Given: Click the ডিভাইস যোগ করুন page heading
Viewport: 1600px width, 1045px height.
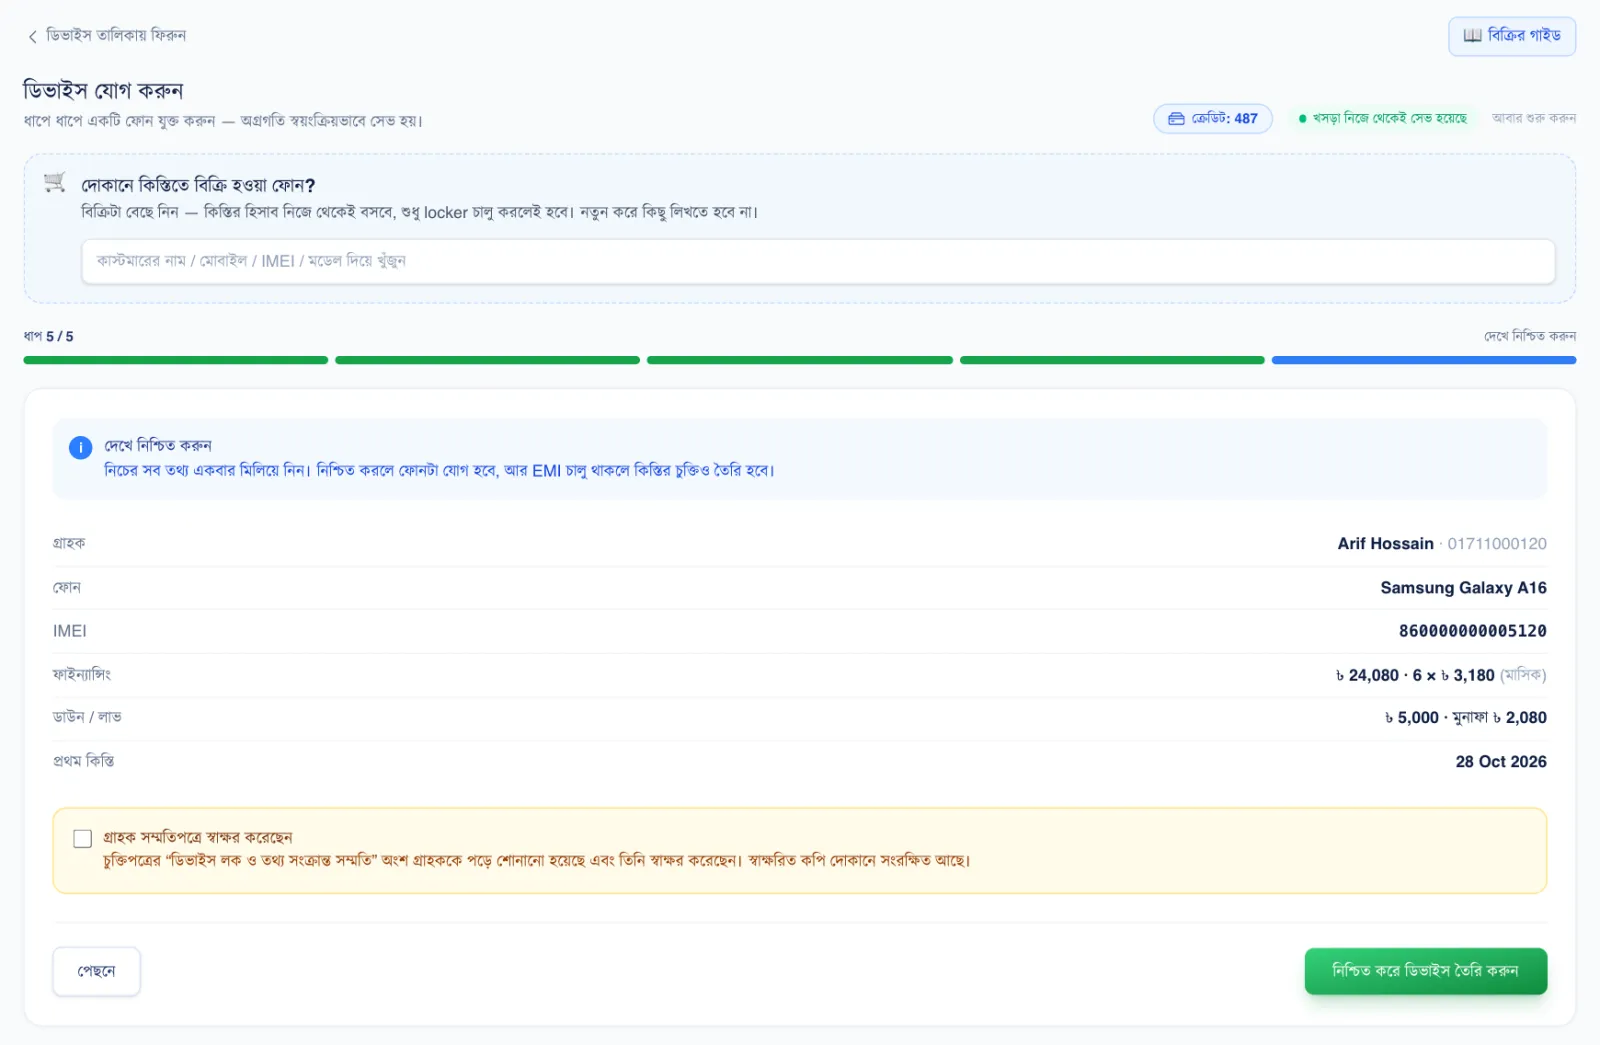Looking at the screenshot, I should click(103, 91).
